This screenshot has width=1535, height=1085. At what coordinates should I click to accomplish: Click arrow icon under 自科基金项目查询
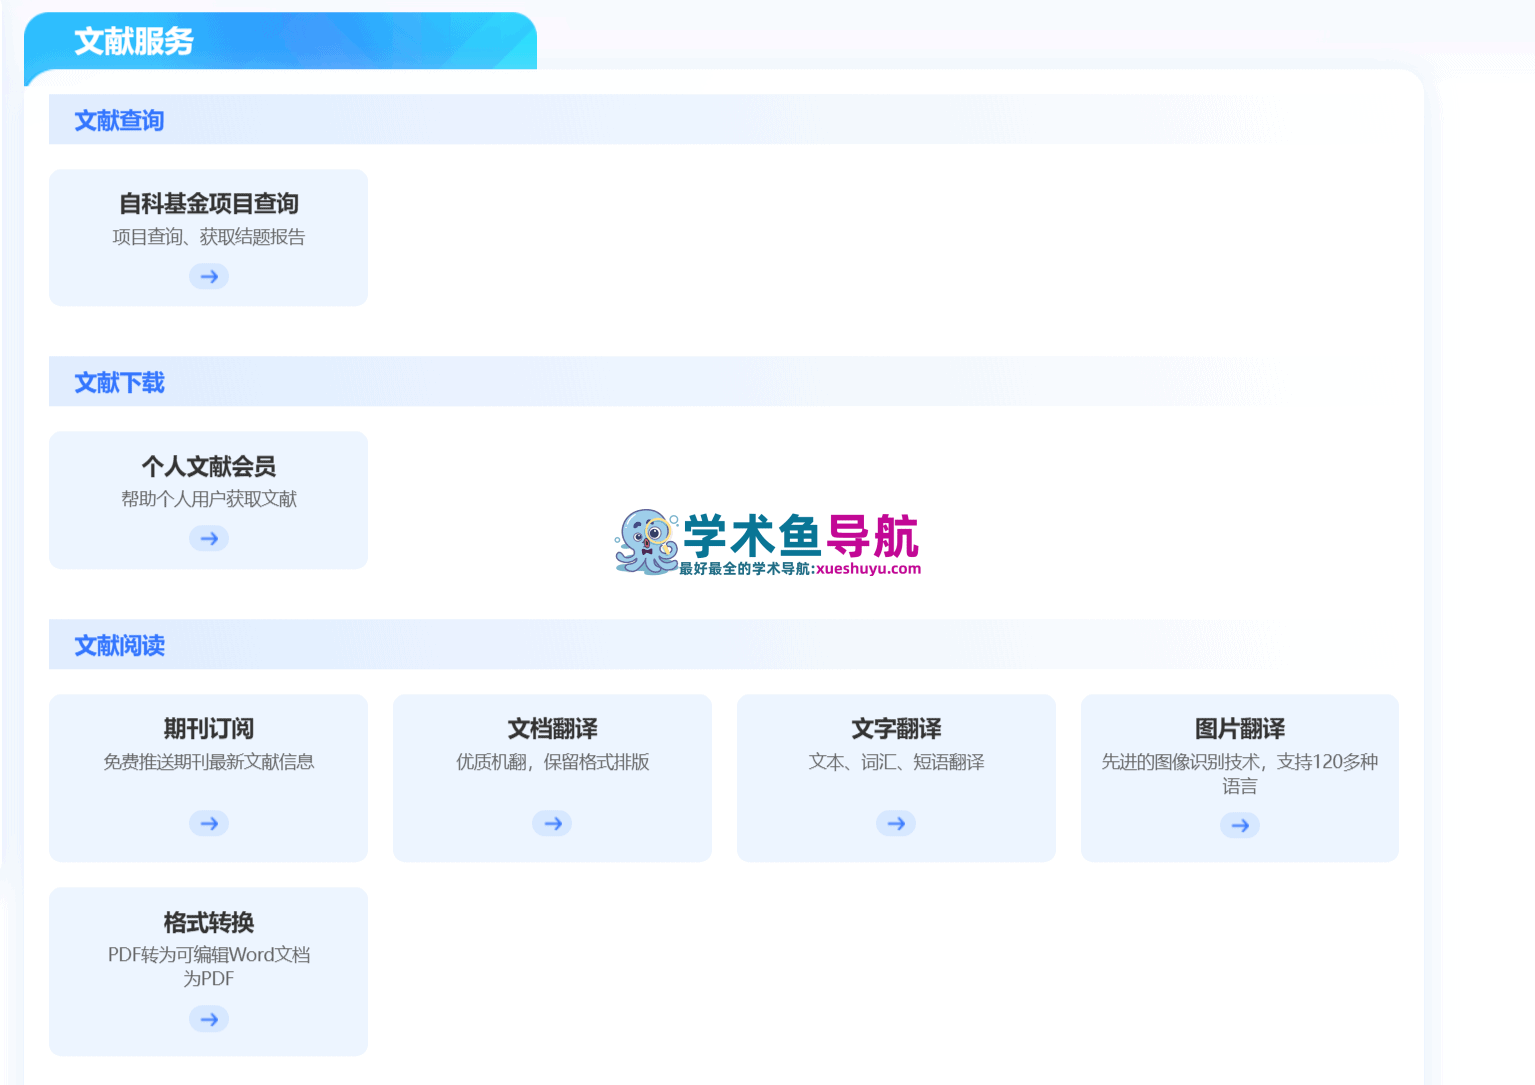pos(209,276)
